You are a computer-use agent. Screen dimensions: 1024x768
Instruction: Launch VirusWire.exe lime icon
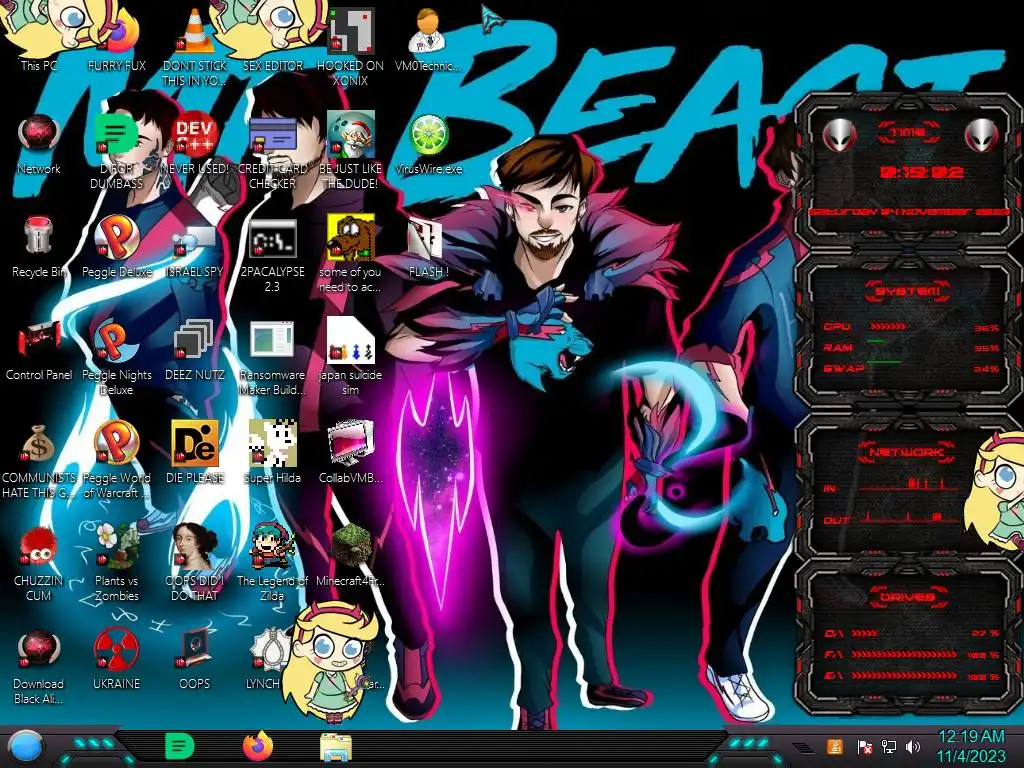pos(428,135)
